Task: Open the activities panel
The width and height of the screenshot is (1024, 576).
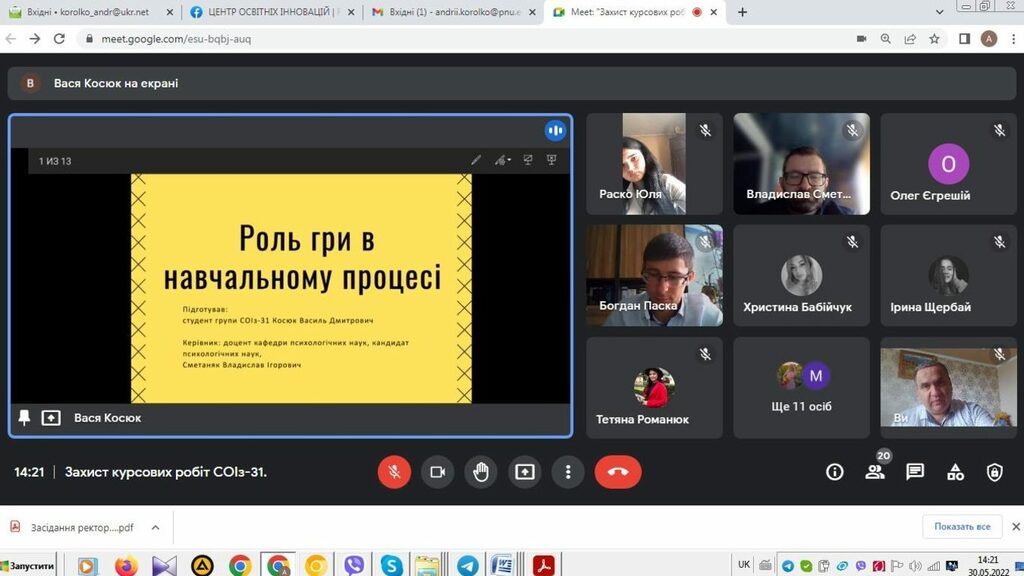Action: pyautogui.click(x=955, y=472)
